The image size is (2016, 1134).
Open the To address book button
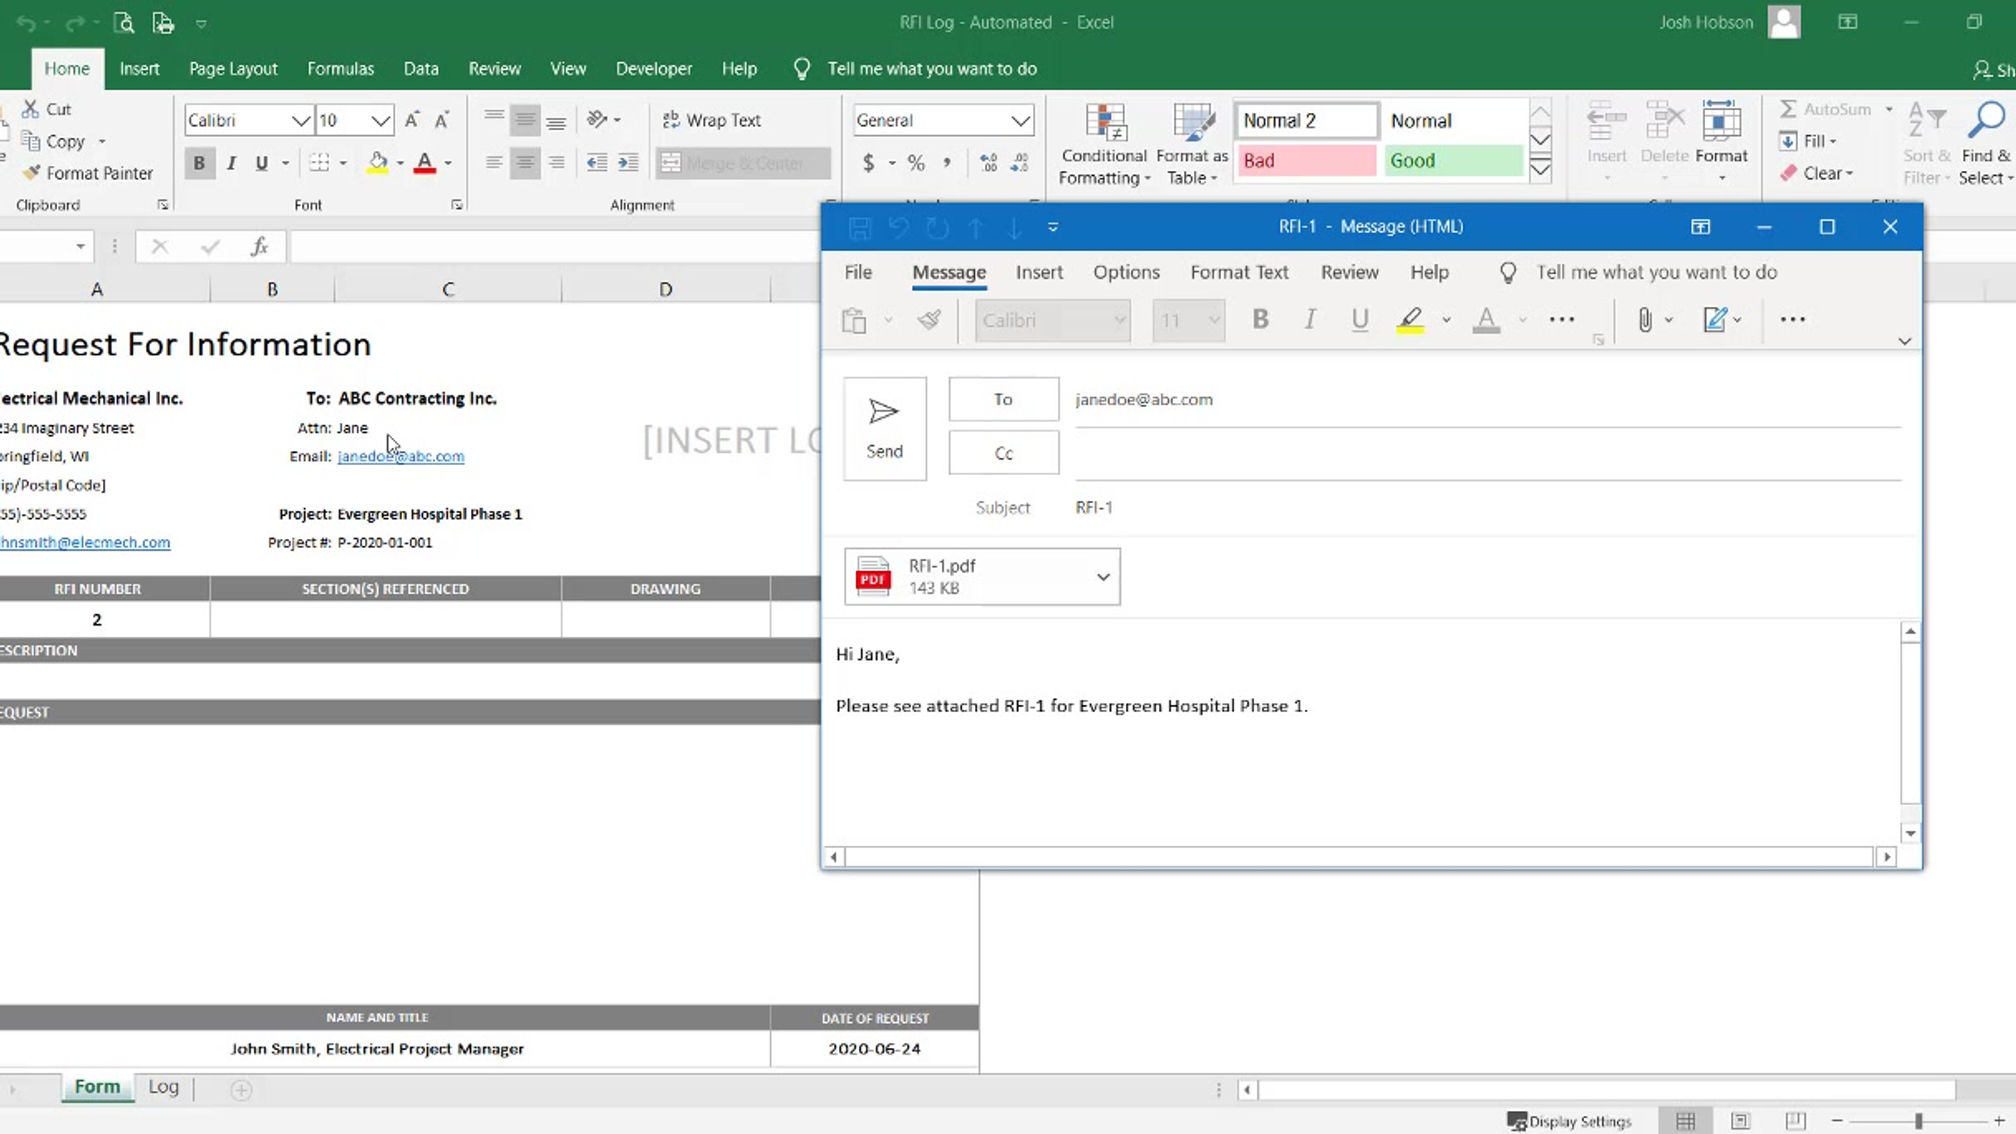tap(1003, 399)
